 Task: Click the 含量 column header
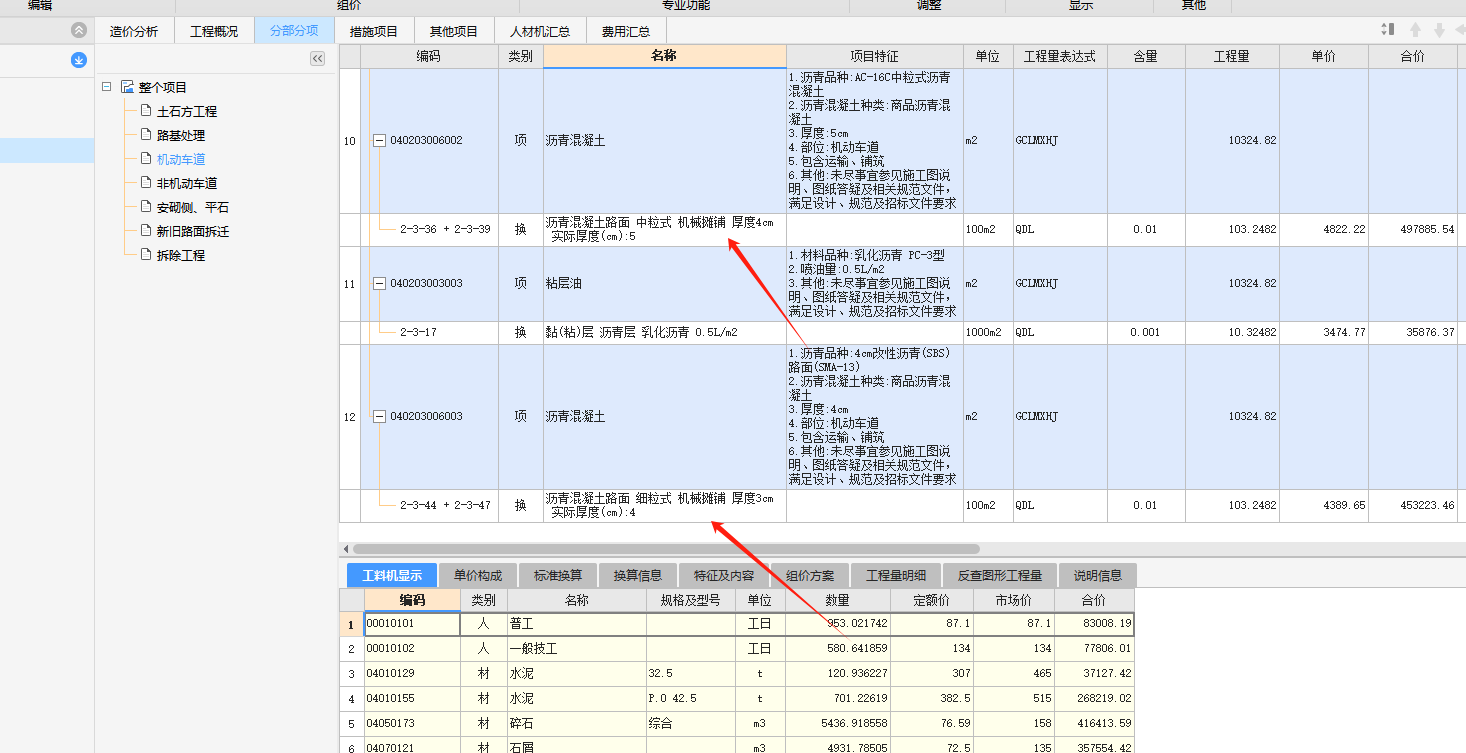click(1145, 56)
